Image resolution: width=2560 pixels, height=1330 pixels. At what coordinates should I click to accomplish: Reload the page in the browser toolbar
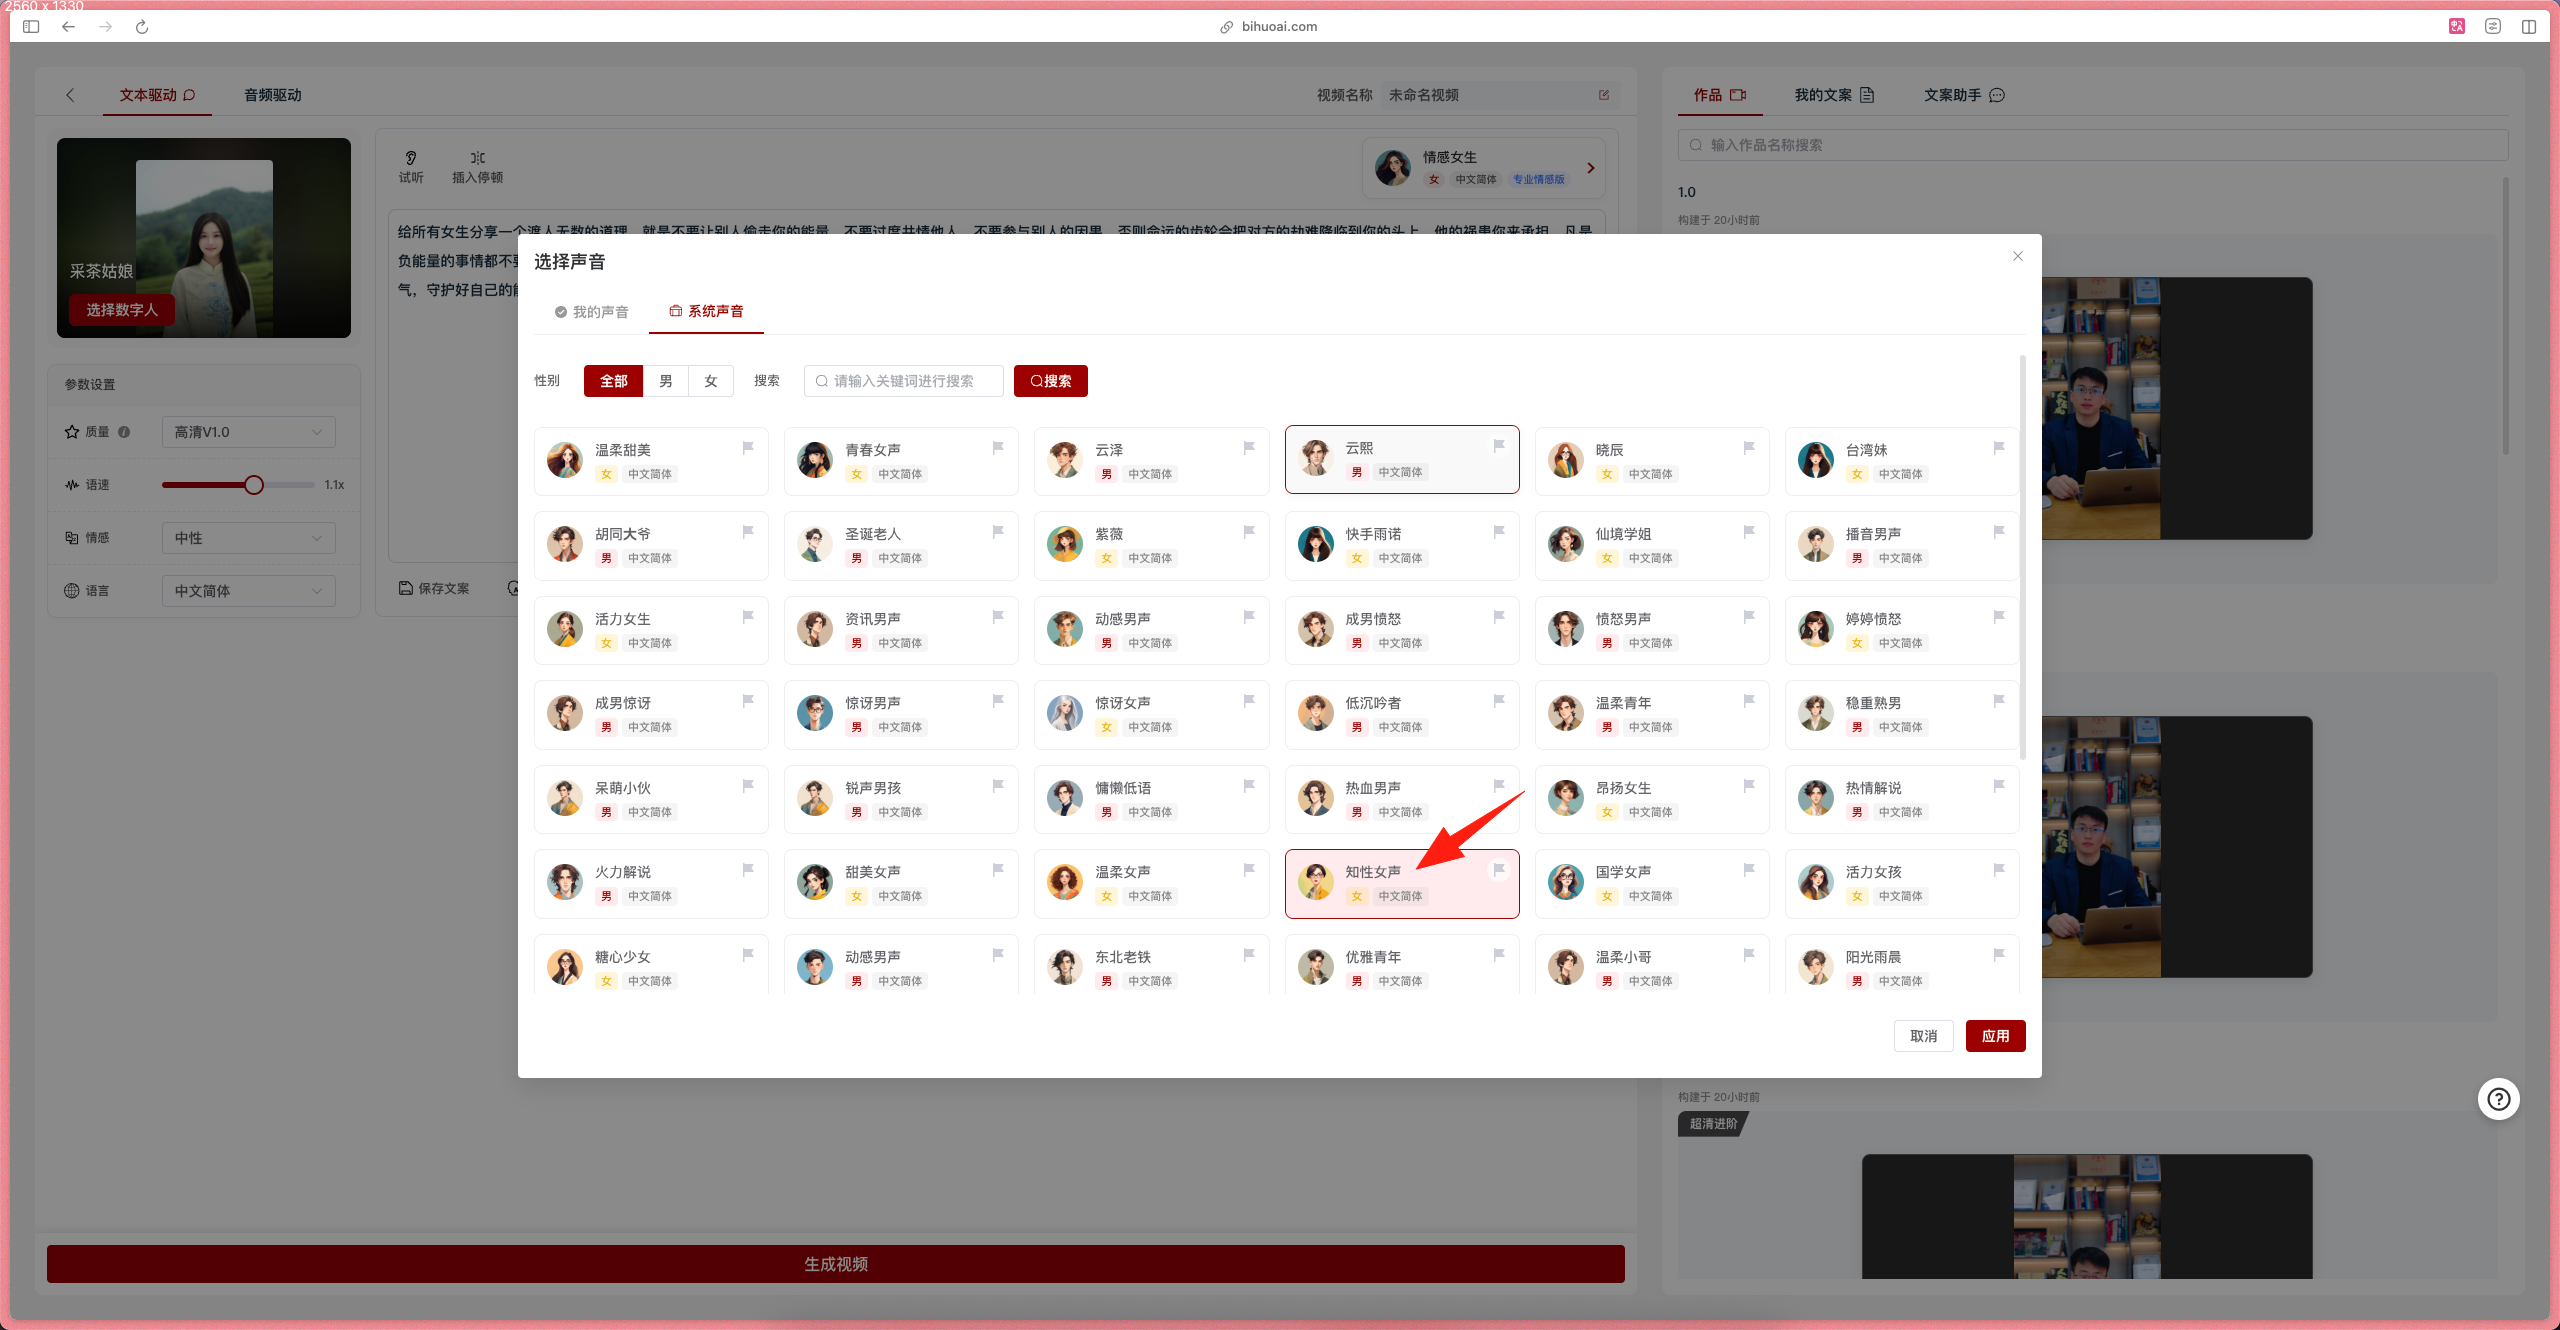pos(142,27)
